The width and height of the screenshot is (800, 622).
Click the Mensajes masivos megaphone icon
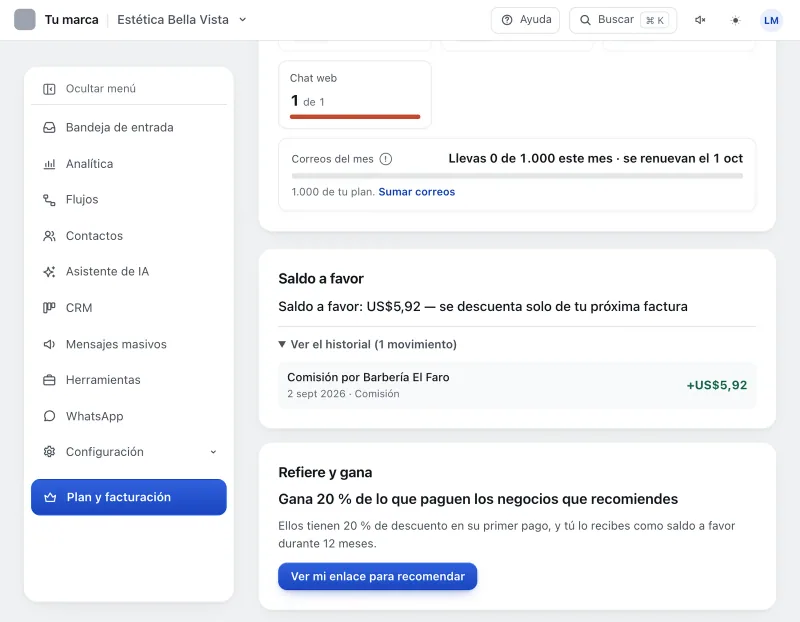49,344
